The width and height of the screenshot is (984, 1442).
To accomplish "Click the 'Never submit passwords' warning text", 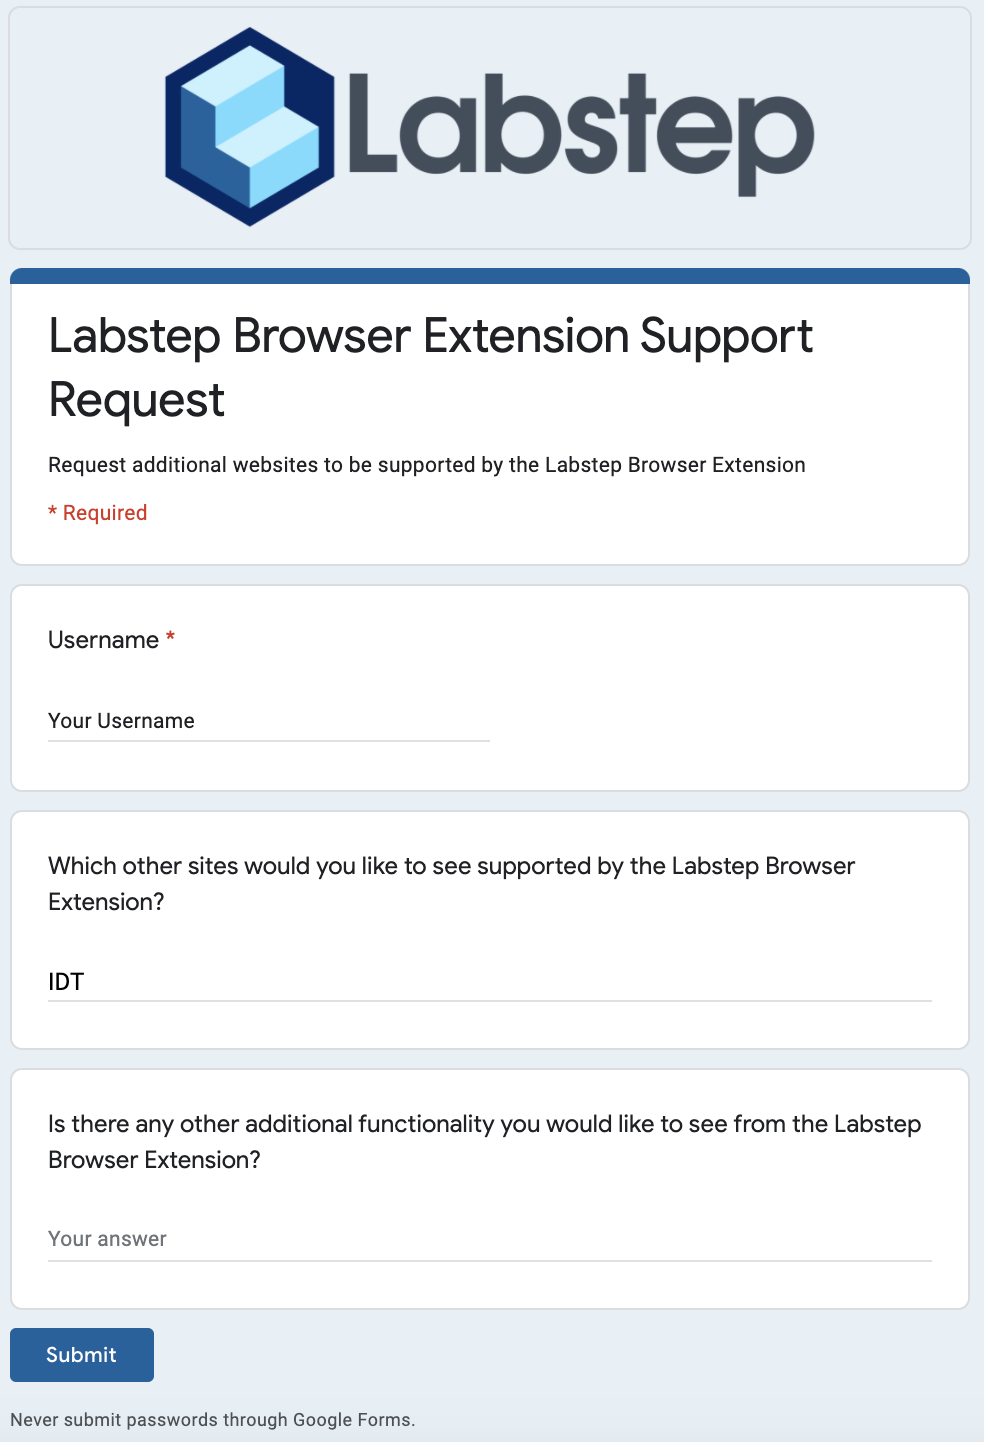I will click(x=212, y=1420).
